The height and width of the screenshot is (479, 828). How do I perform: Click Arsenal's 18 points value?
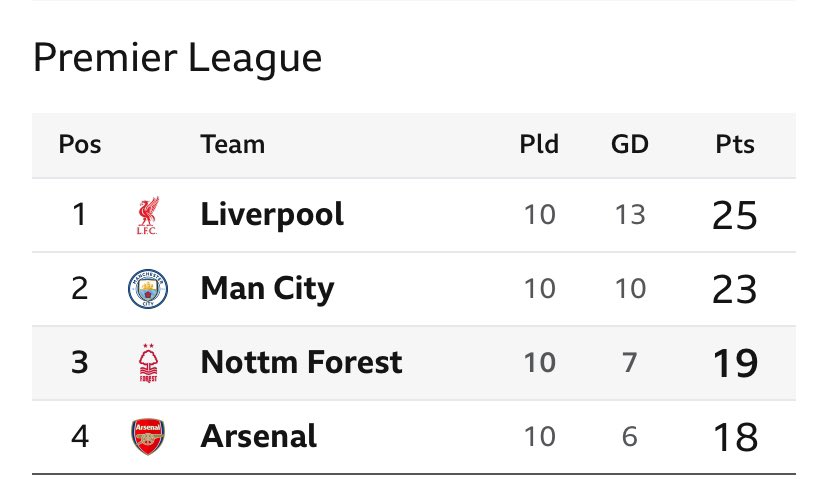735,437
